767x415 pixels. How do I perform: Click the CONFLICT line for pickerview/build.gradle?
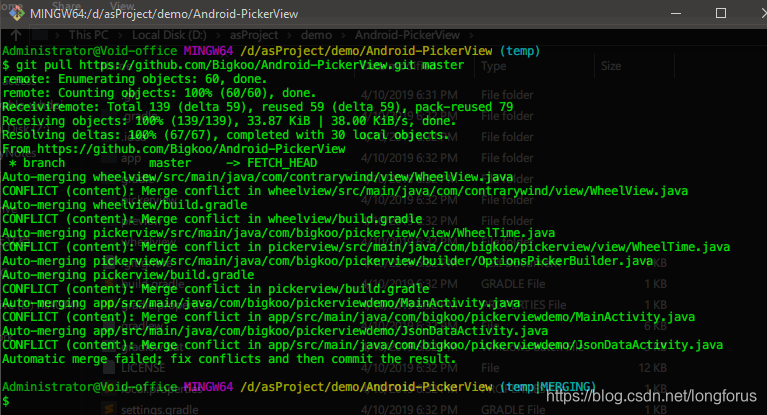(216, 289)
